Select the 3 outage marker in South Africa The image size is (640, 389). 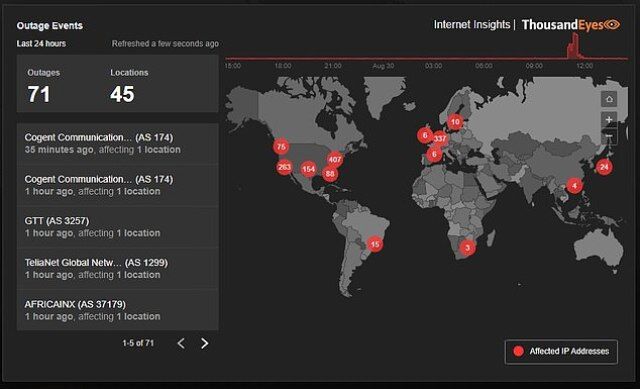pos(467,247)
